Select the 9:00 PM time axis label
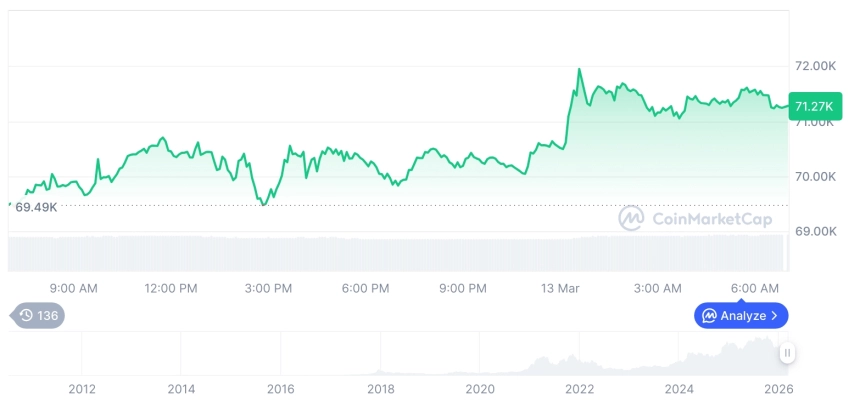The width and height of the screenshot is (860, 401). click(461, 288)
